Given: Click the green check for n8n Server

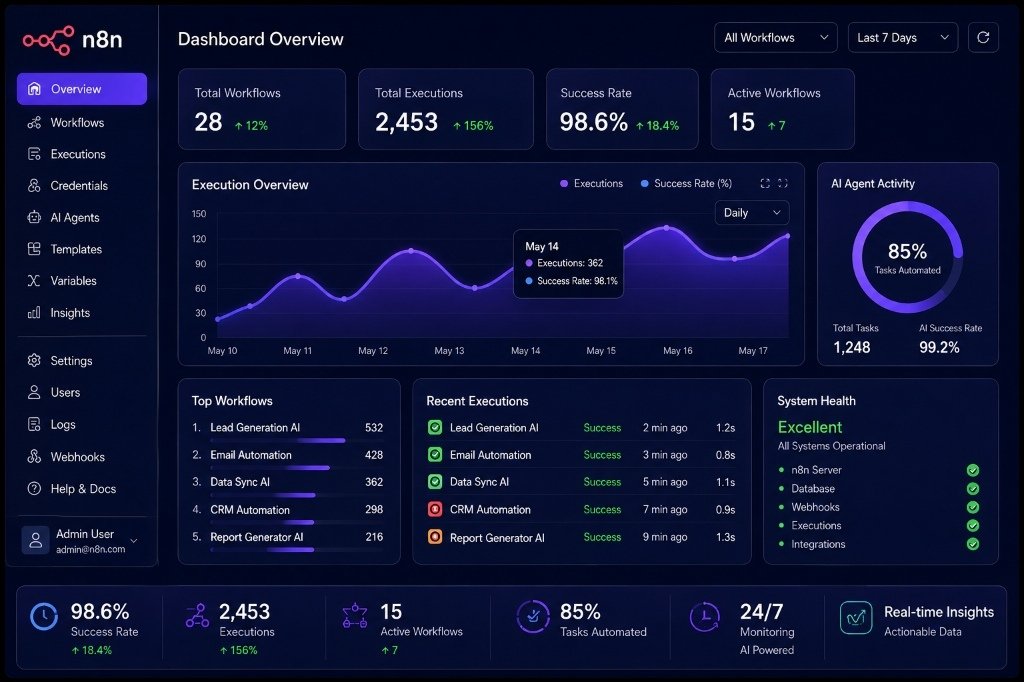Looking at the screenshot, I should (973, 470).
